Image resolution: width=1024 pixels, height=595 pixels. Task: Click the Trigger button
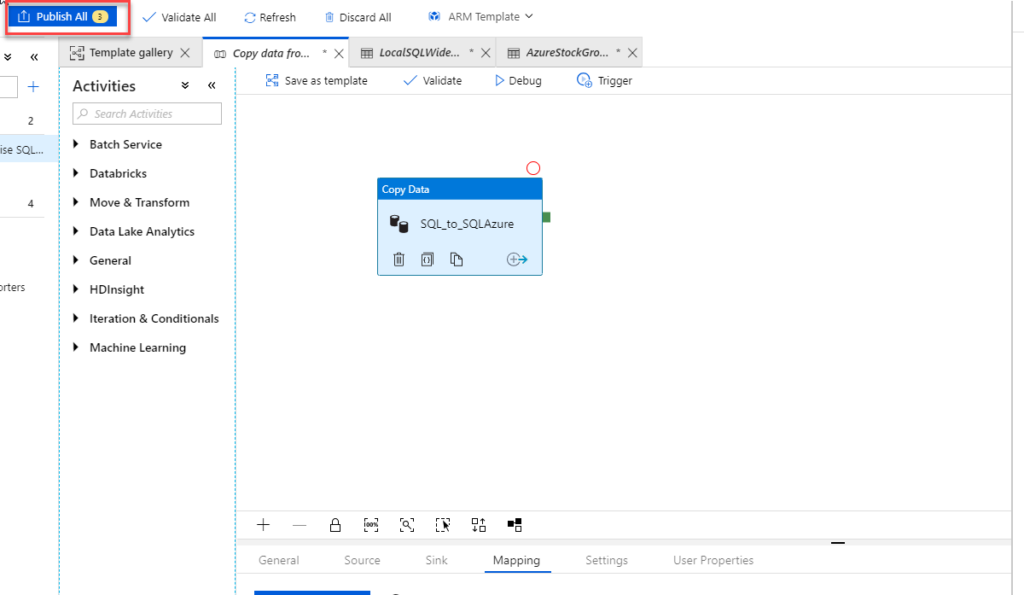[x=604, y=80]
